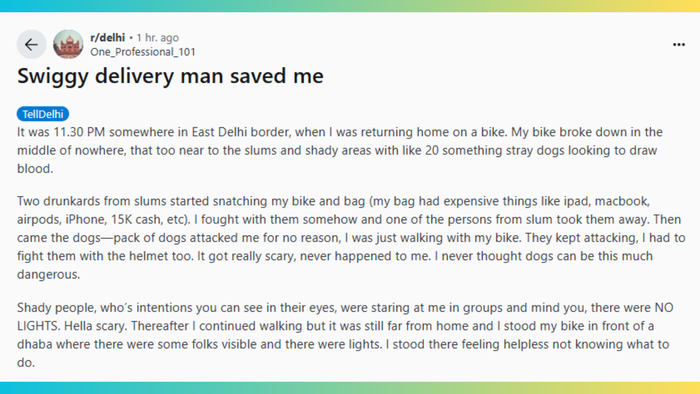Click the teal-to-yellow gradient bar at top

(350, 6)
